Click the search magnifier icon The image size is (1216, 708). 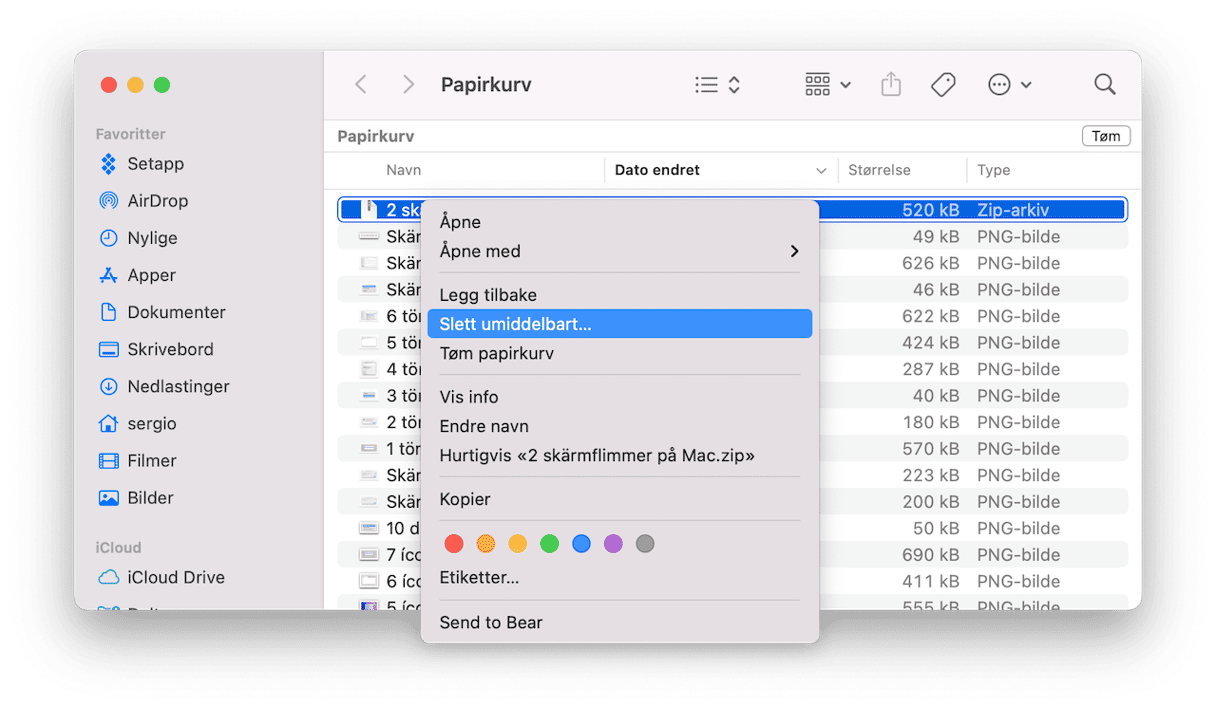(x=1104, y=85)
